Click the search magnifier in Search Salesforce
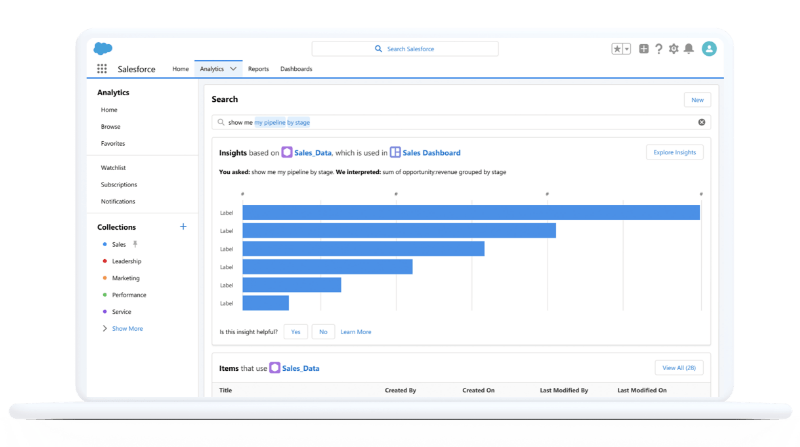Image resolution: width=800 pixels, height=447 pixels. point(378,49)
